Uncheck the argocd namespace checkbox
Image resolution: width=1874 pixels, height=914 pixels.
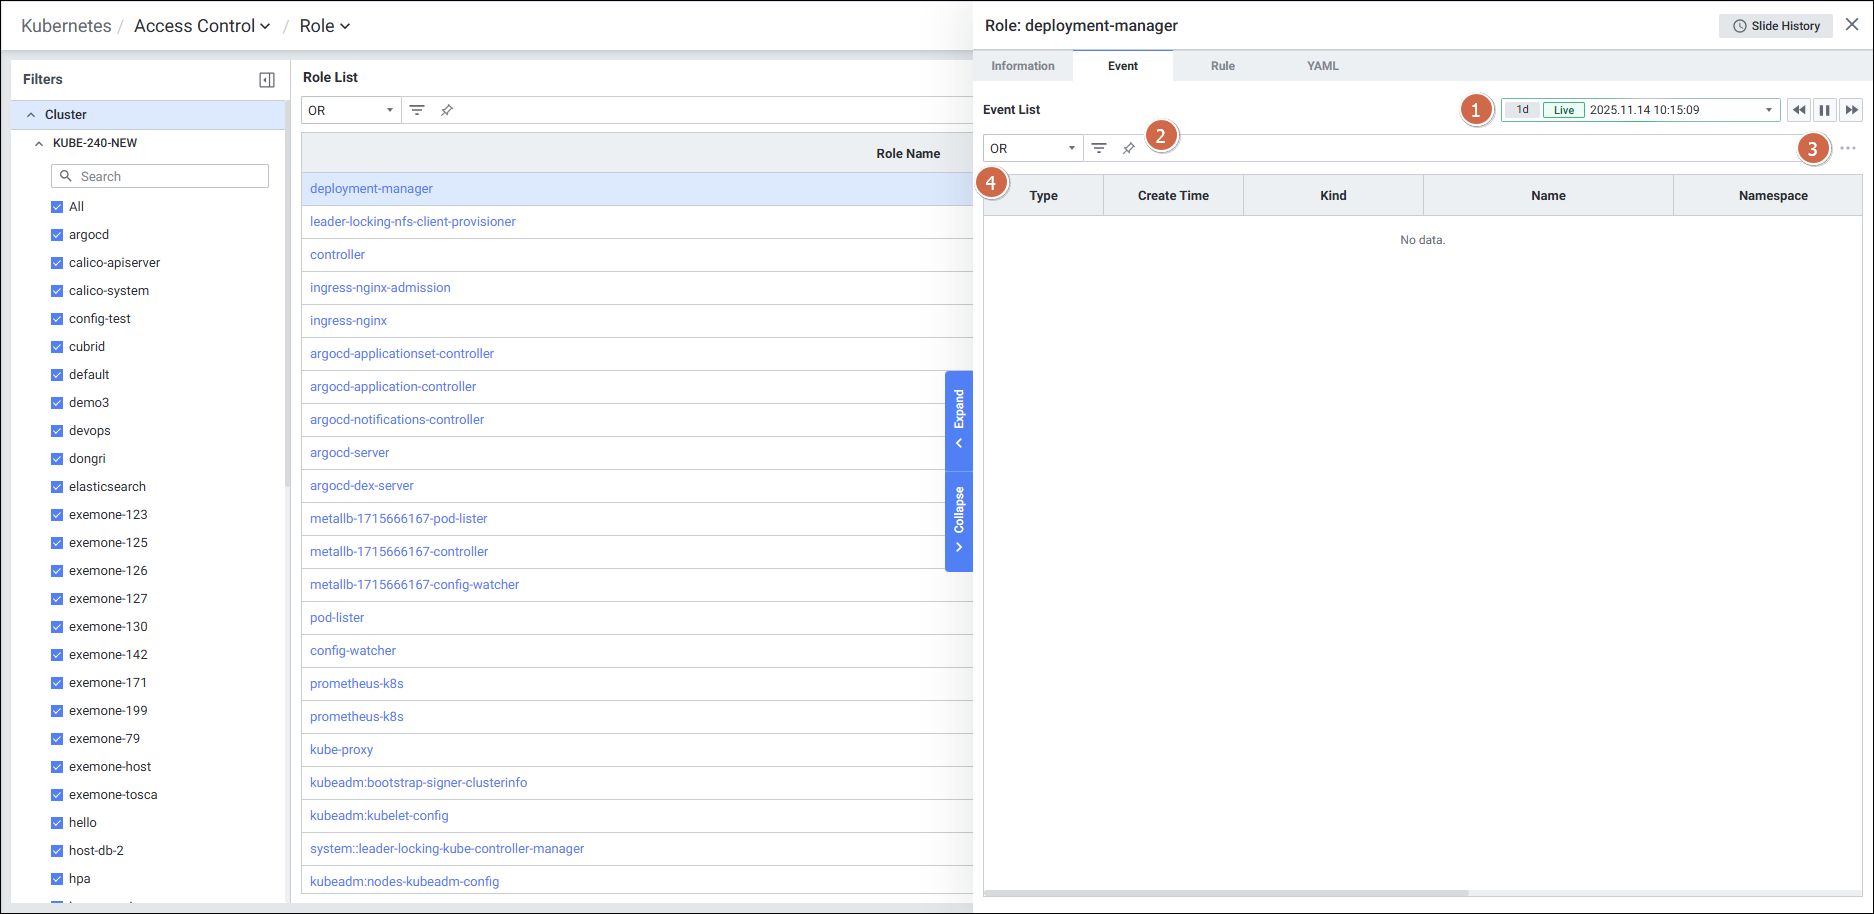pyautogui.click(x=57, y=235)
